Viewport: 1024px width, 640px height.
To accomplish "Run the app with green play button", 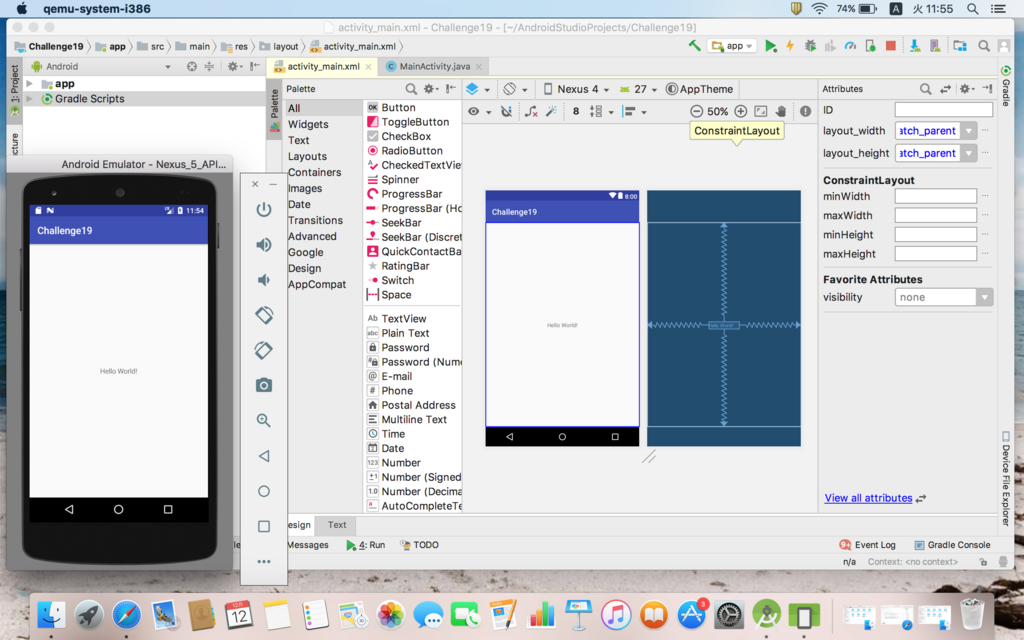I will point(771,46).
